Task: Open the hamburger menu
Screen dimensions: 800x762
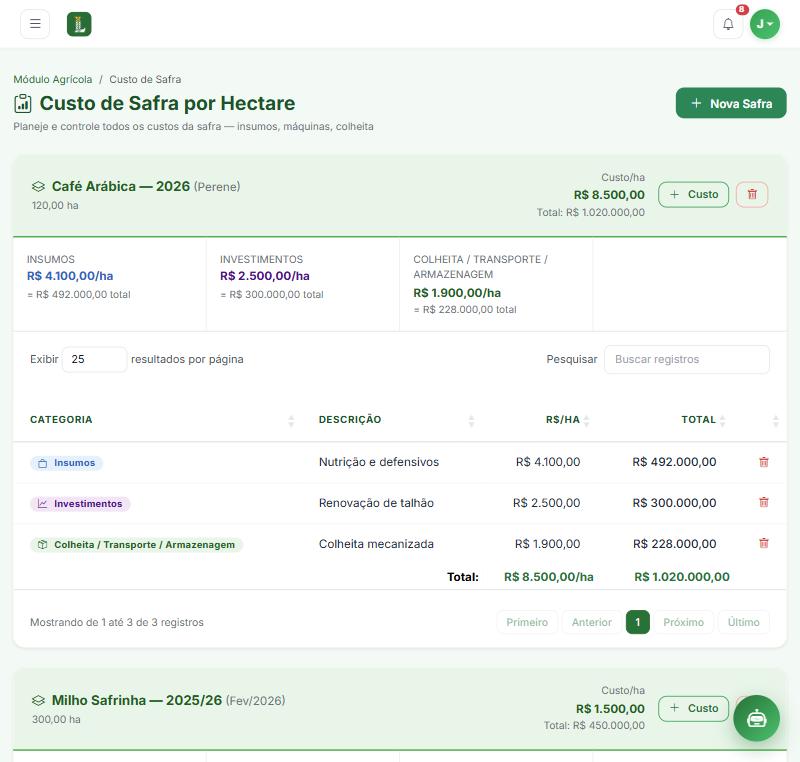Action: (x=35, y=24)
